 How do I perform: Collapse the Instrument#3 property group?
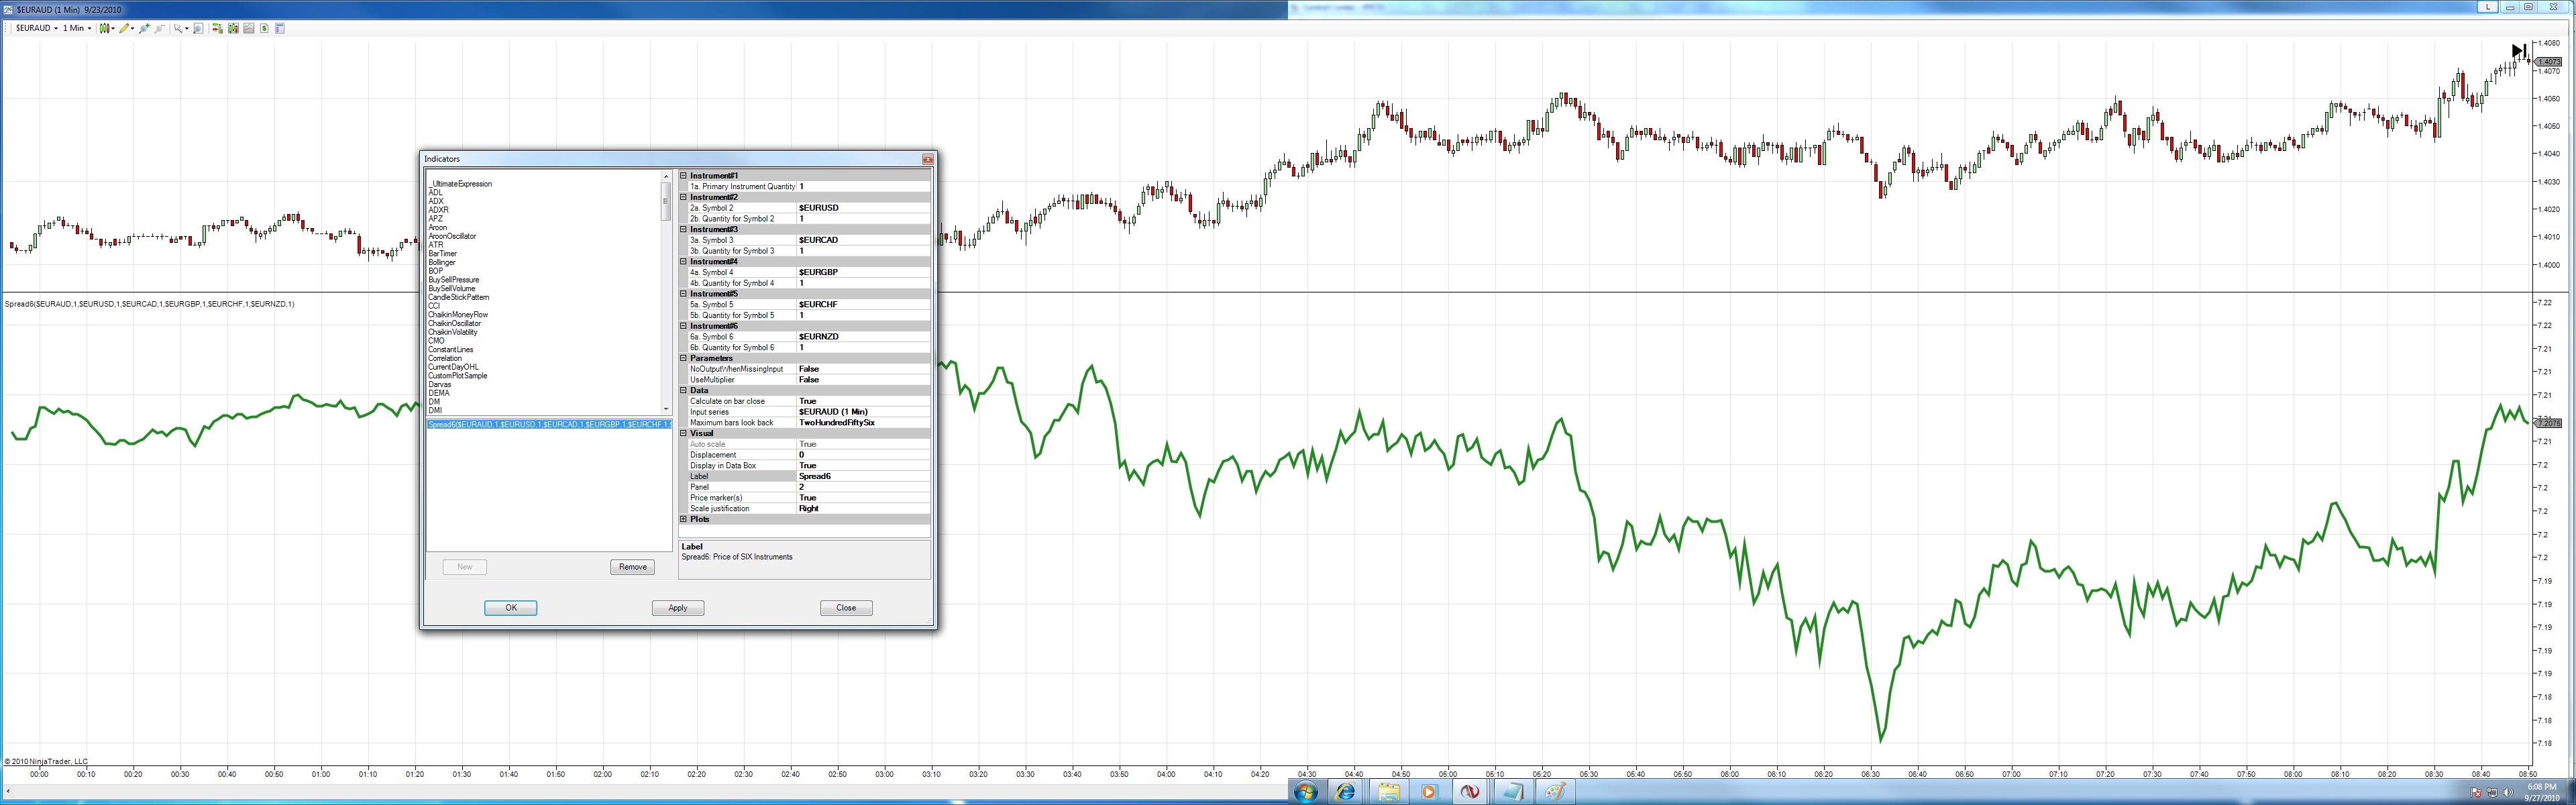684,230
